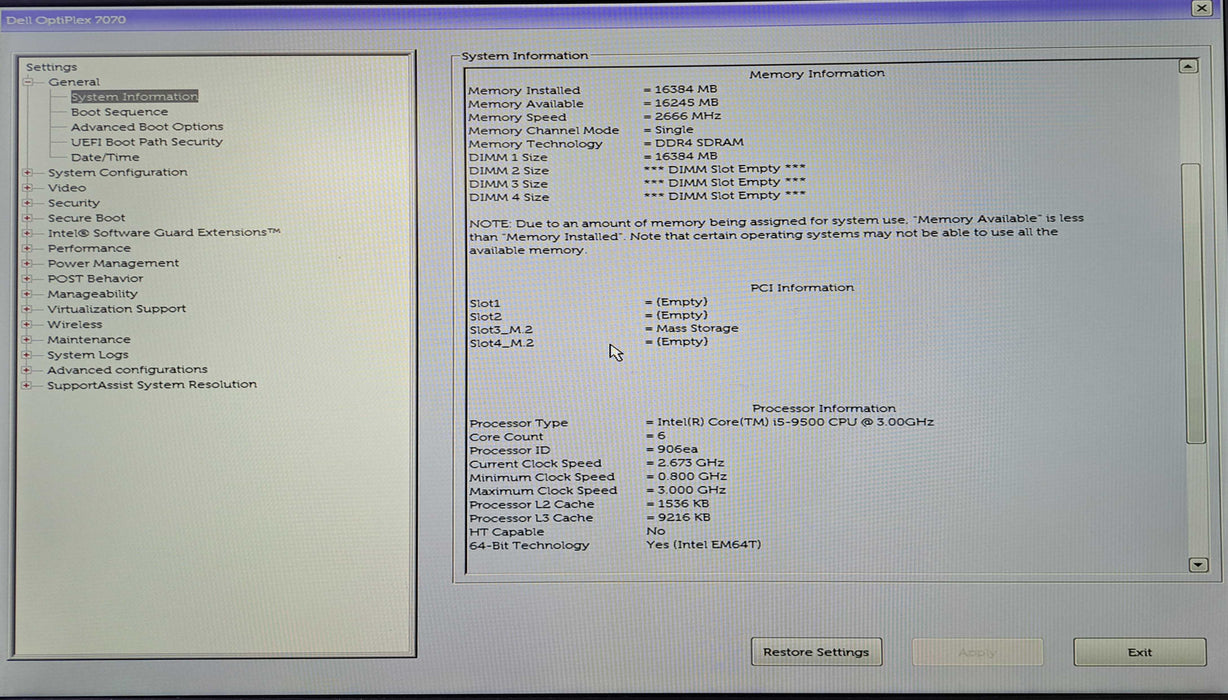The image size is (1228, 700).
Task: Expand the Security node
Action: click(x=27, y=203)
